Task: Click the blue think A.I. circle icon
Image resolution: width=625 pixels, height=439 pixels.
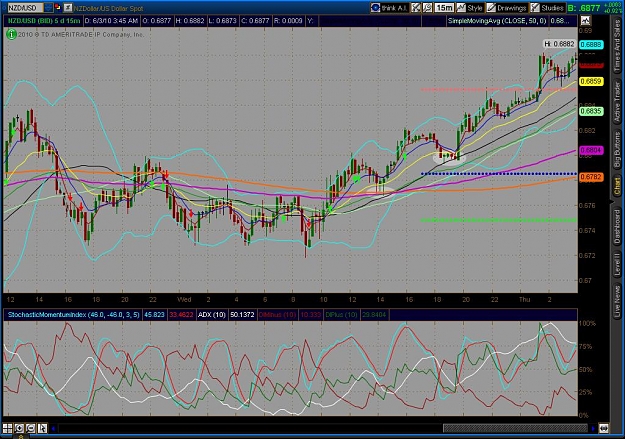Action: [x=375, y=8]
